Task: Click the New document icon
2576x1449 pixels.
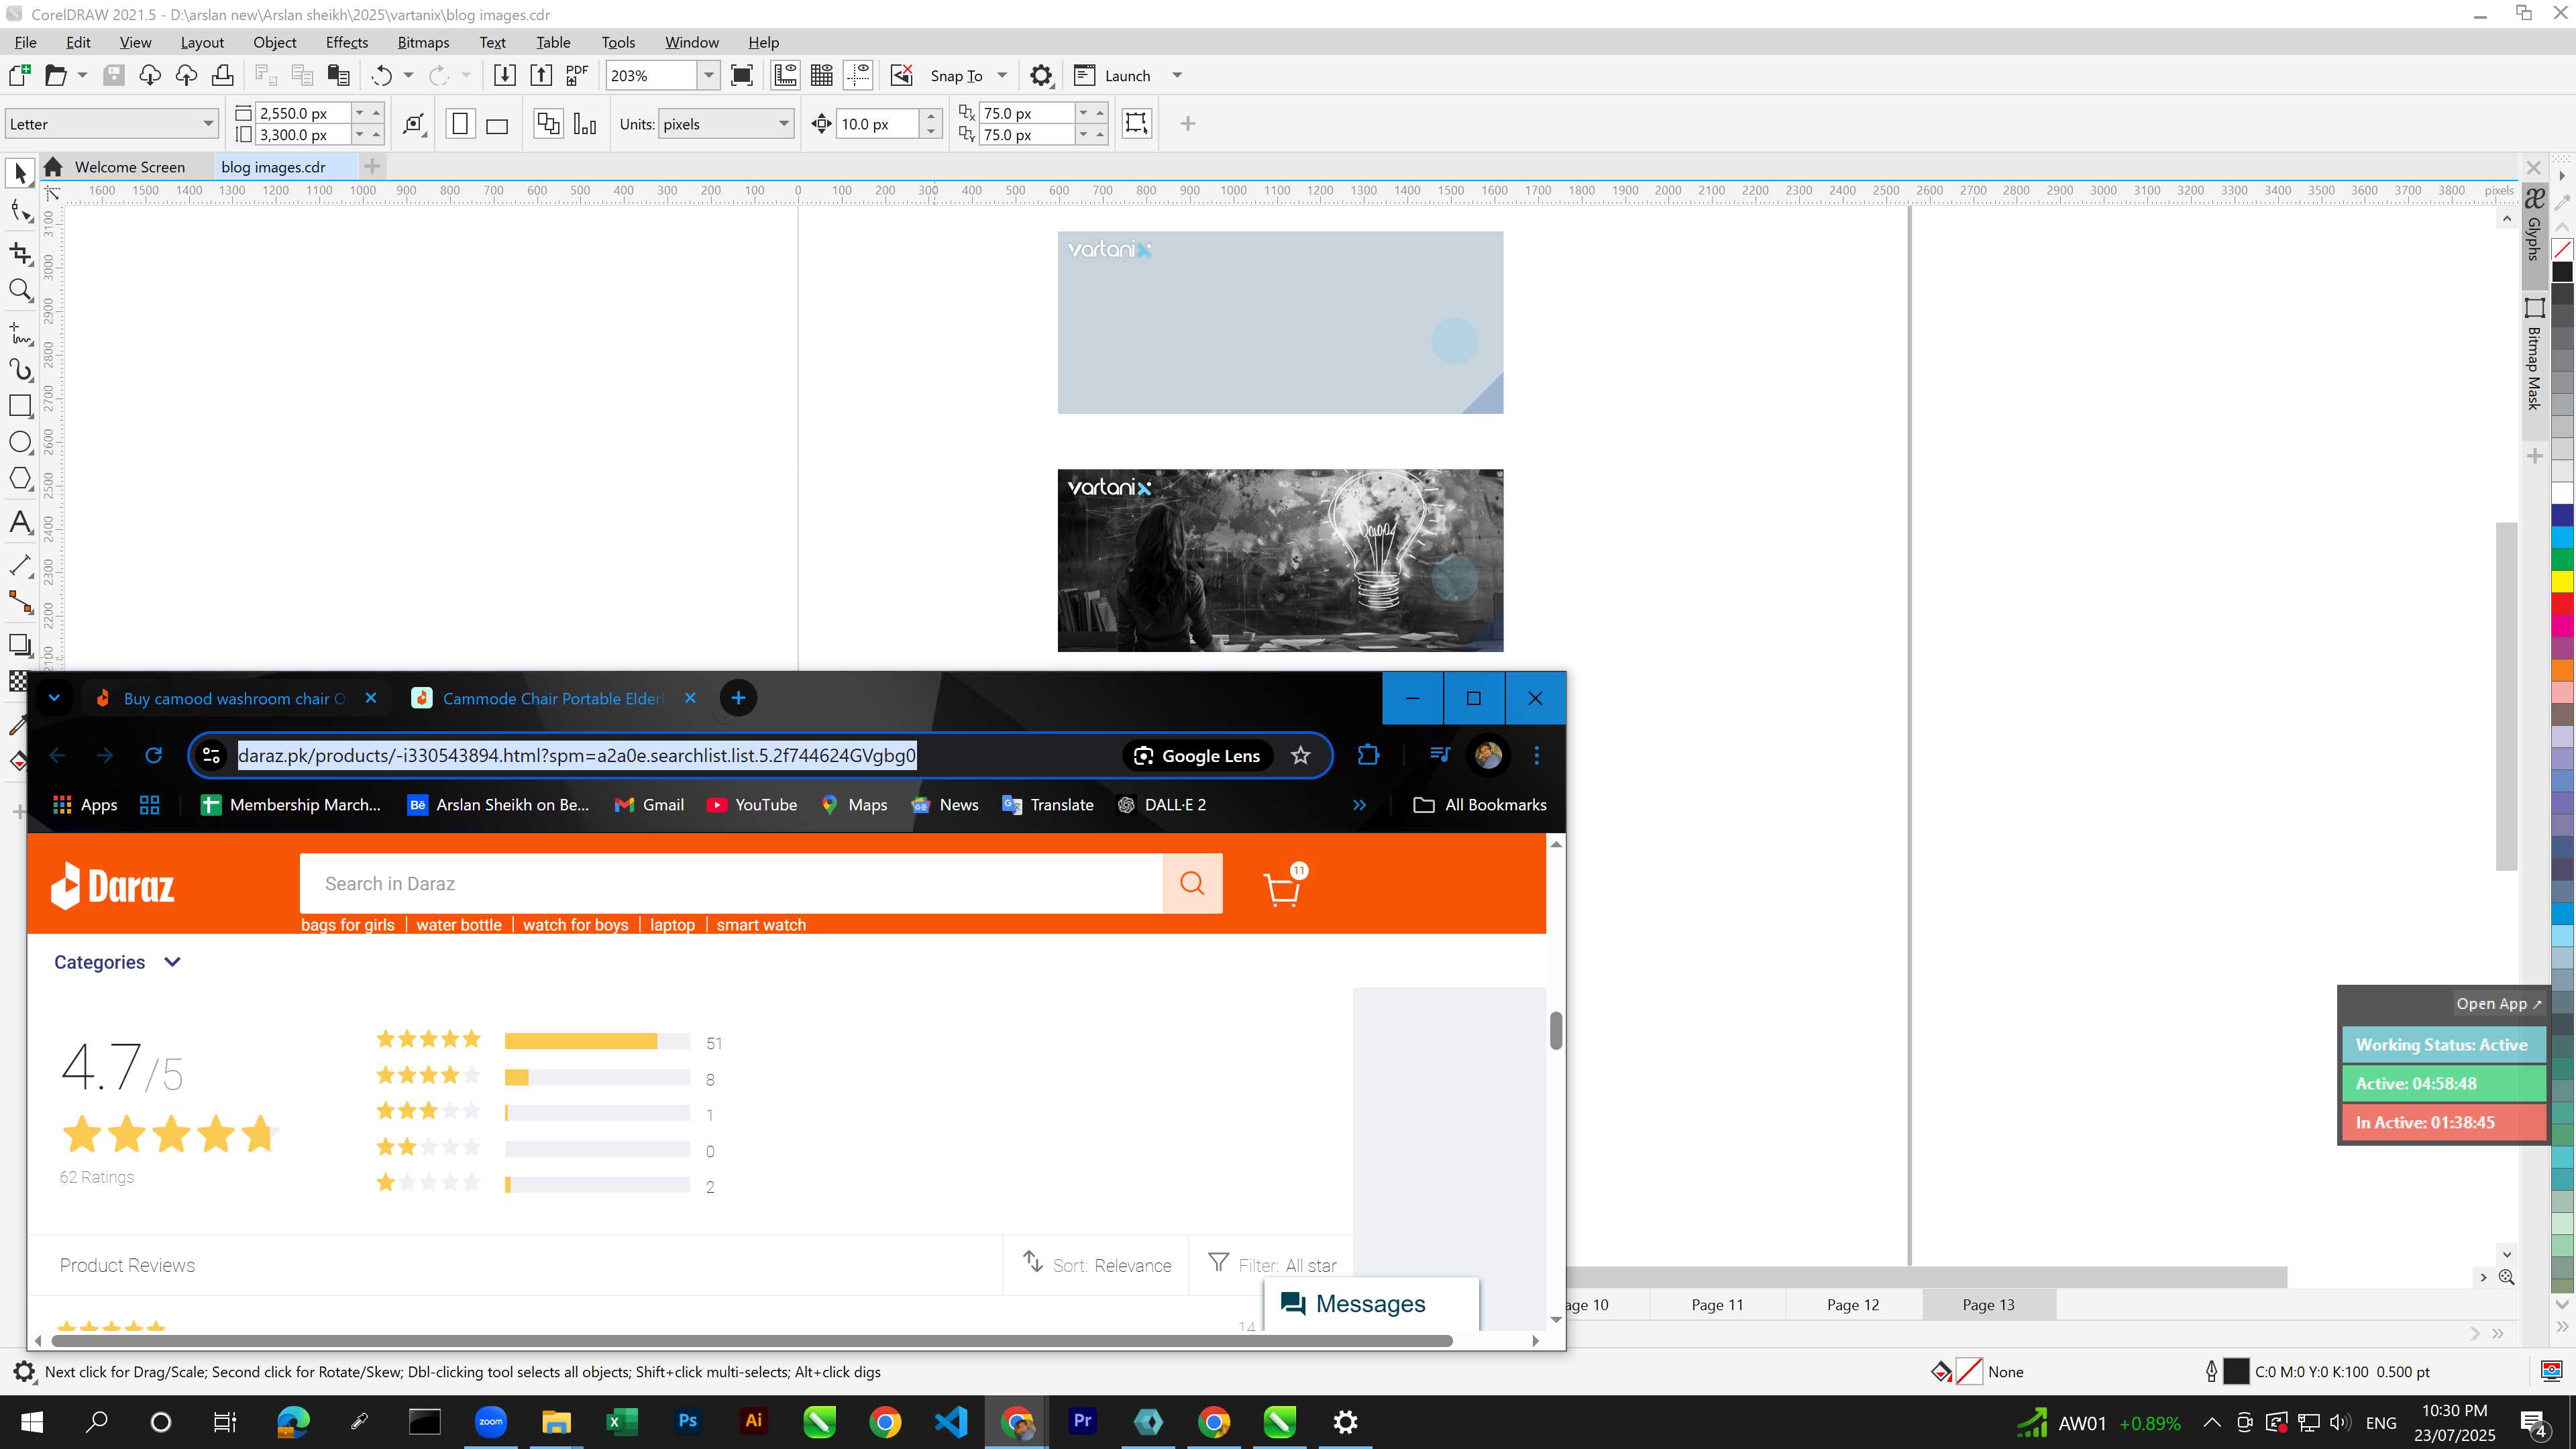Action: point(20,75)
